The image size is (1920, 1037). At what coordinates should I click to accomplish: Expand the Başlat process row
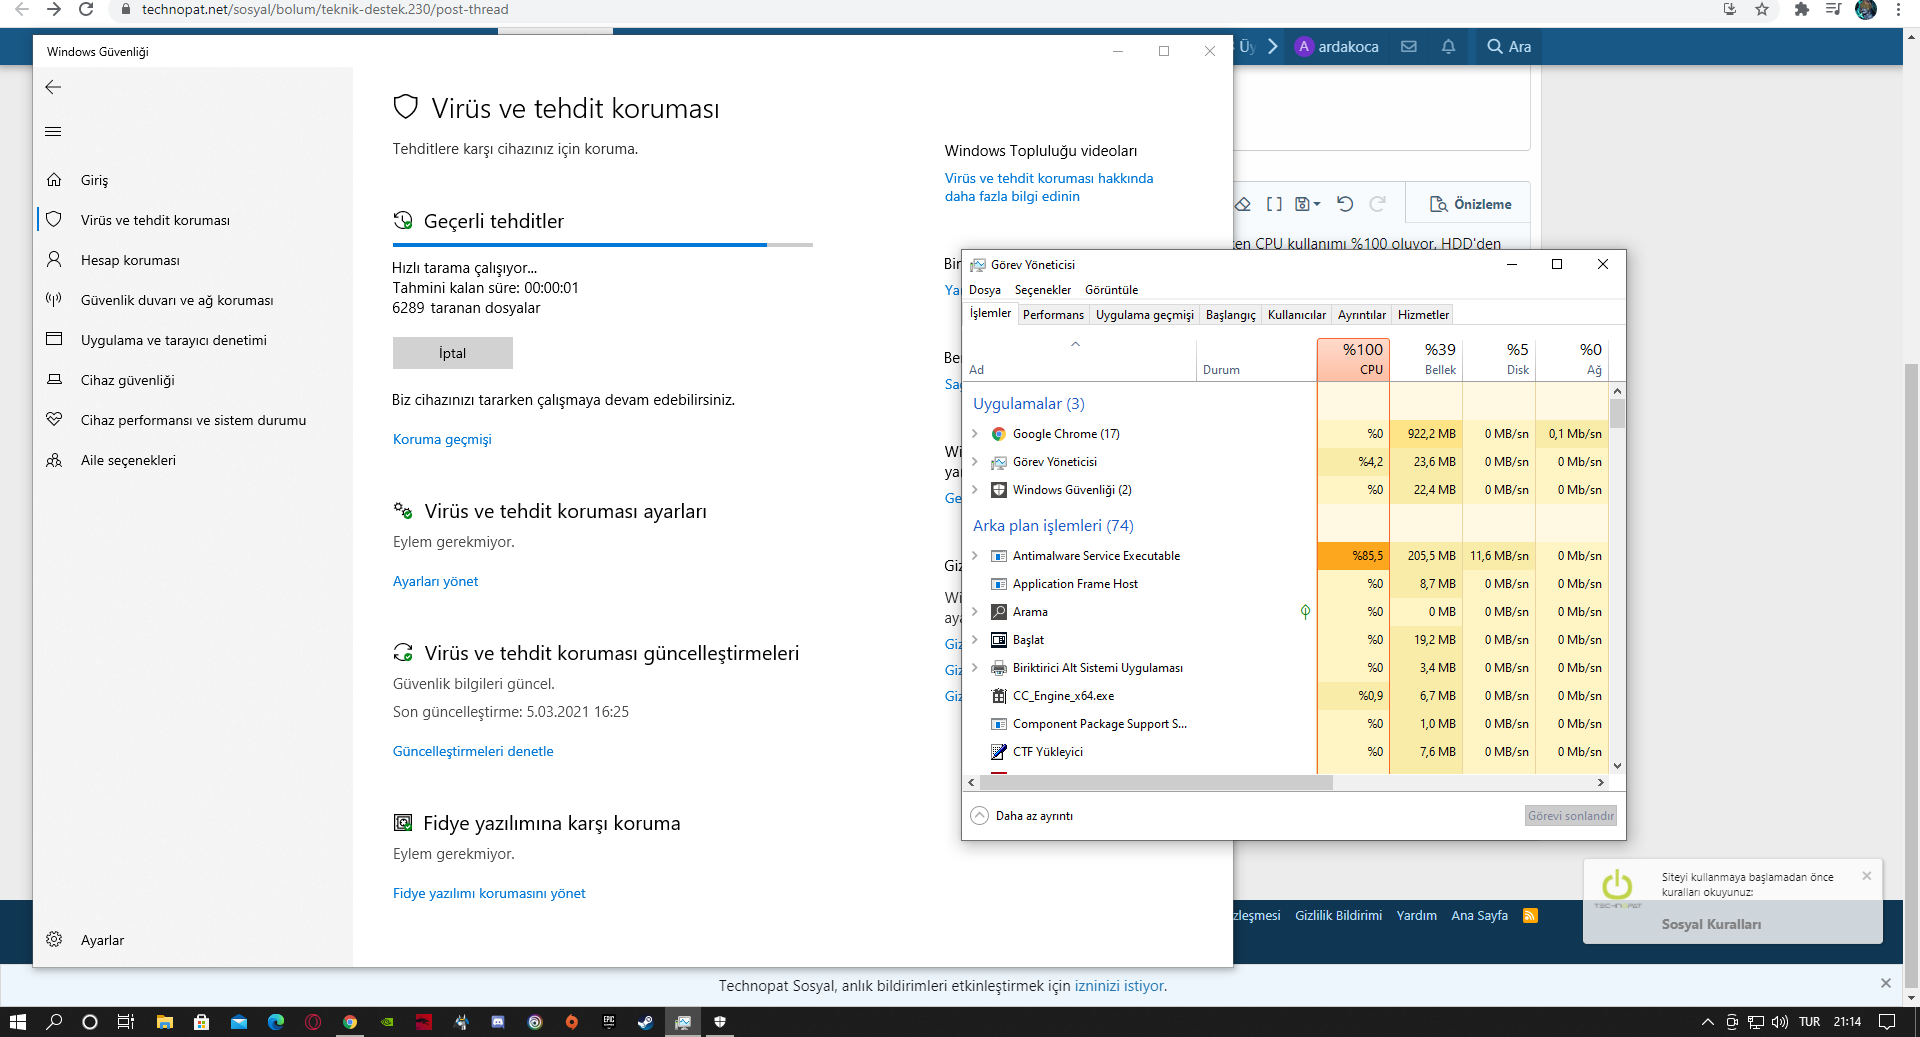975,640
